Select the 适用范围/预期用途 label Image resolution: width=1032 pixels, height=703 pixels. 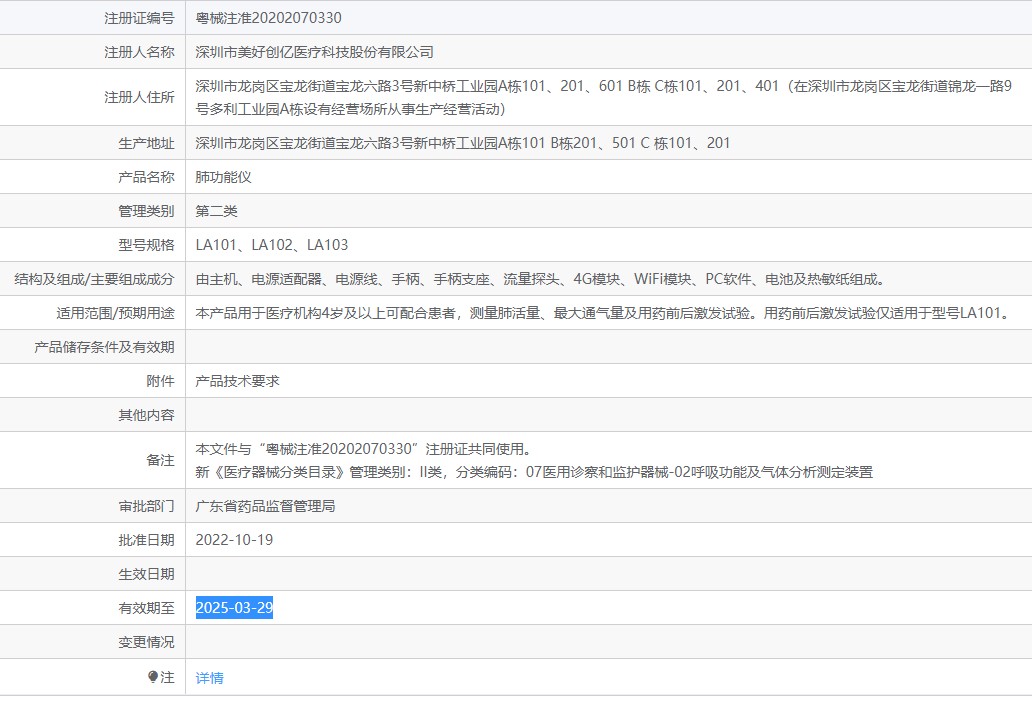(x=115, y=313)
